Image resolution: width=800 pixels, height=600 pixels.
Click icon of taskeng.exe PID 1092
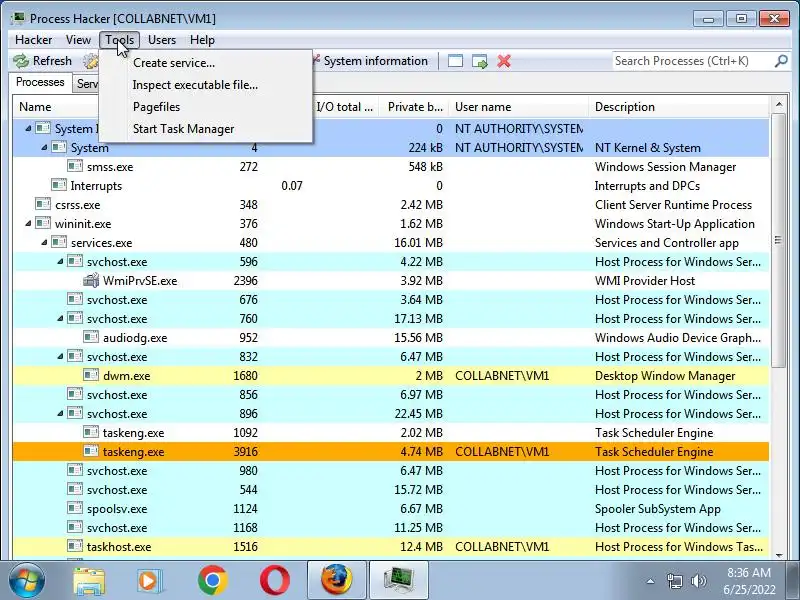coord(91,432)
